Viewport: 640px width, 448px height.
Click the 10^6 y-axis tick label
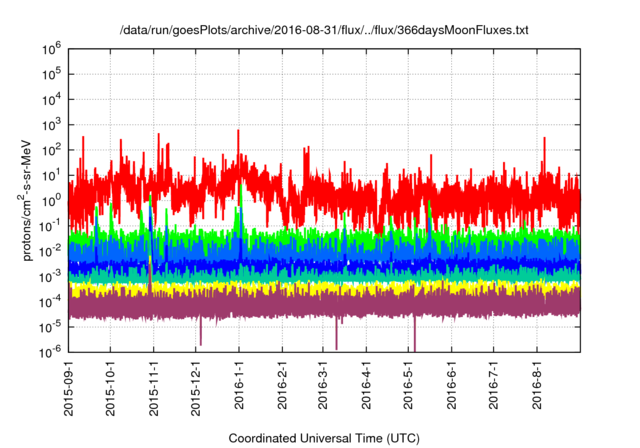coord(53,48)
